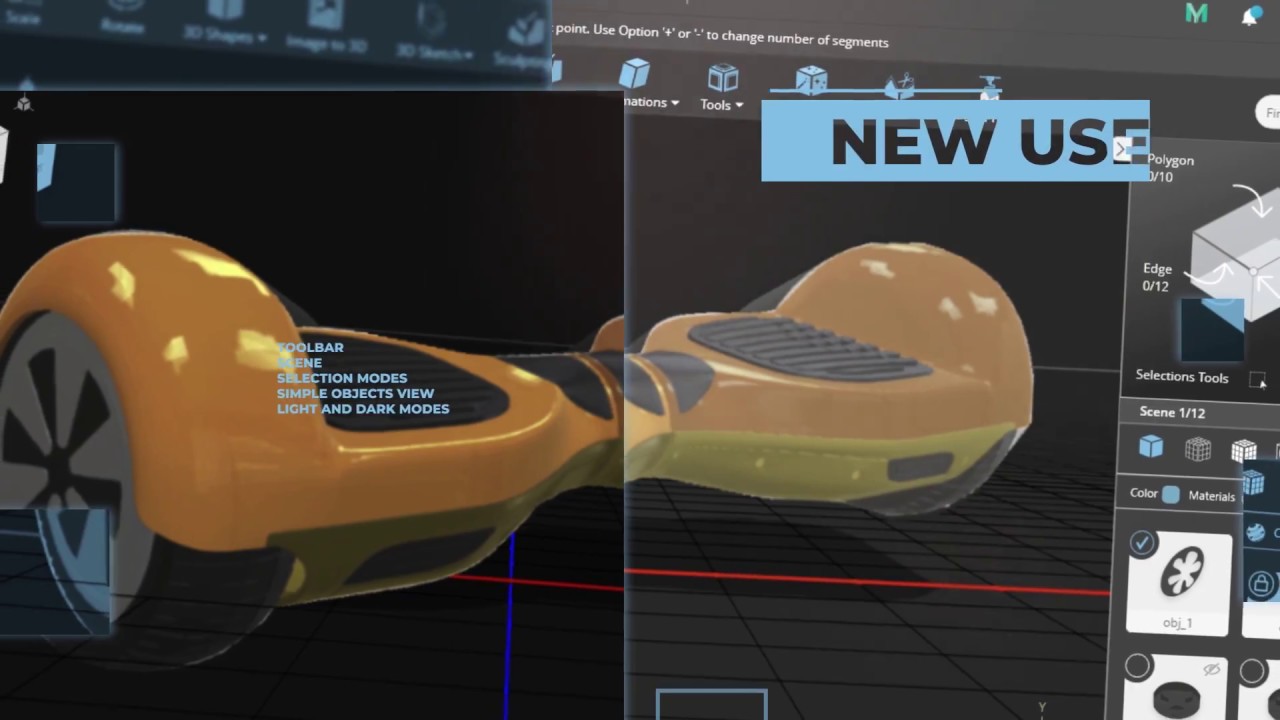This screenshot has width=1280, height=720.
Task: Collapse the right panel with arrow
Action: [1123, 149]
